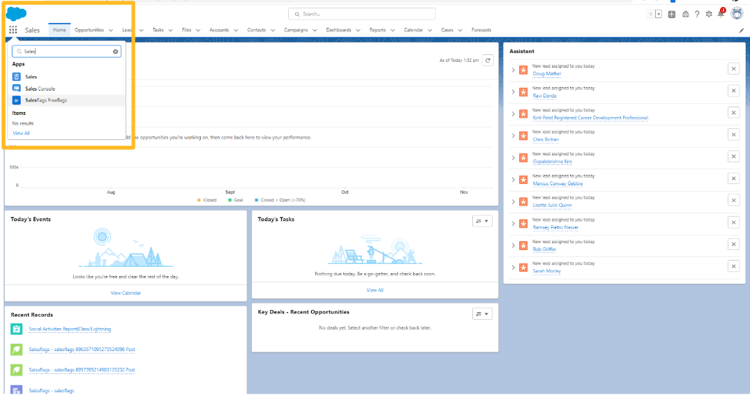Clear the app launcher search text
The image size is (750, 395).
tap(115, 52)
